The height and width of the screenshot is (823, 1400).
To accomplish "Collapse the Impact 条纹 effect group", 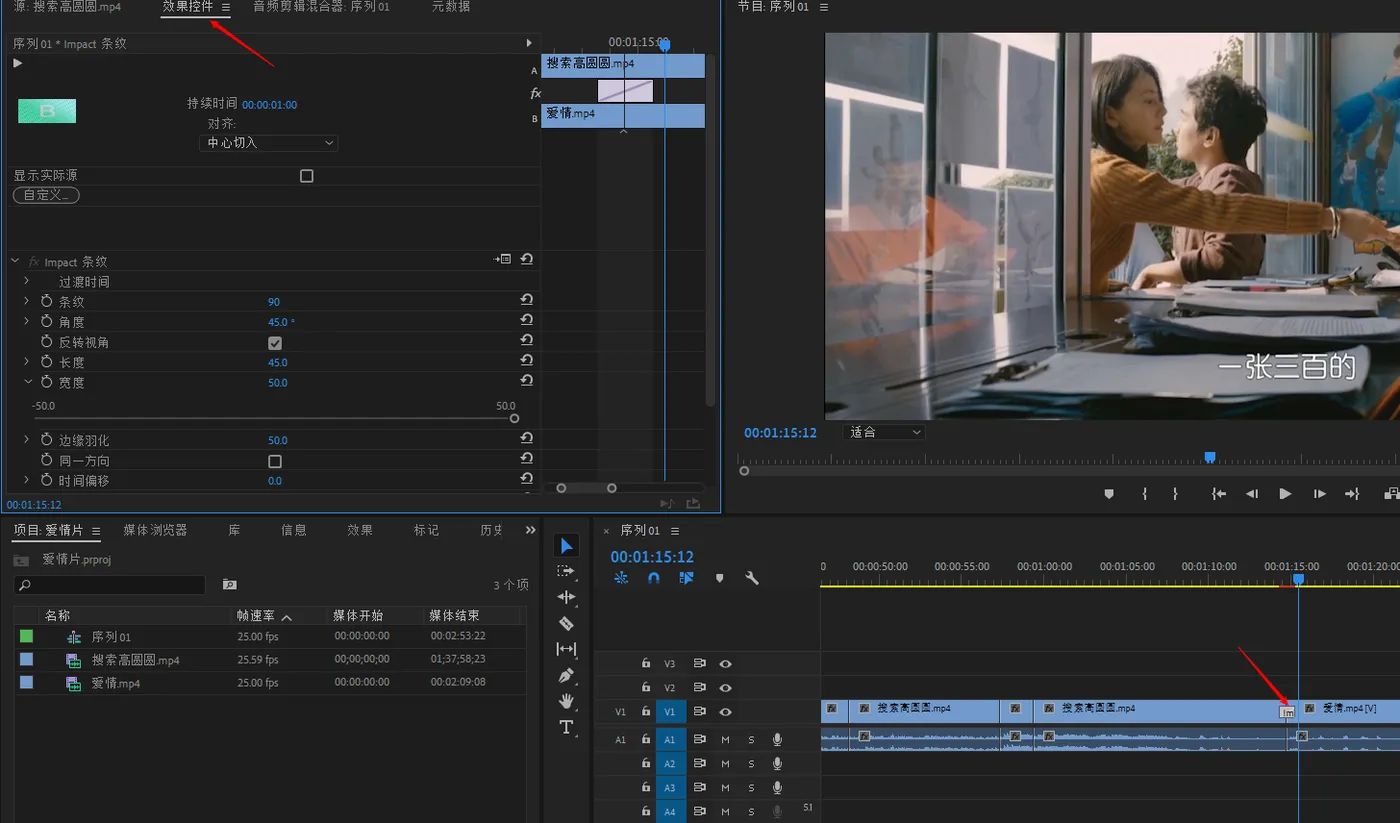I will [15, 261].
